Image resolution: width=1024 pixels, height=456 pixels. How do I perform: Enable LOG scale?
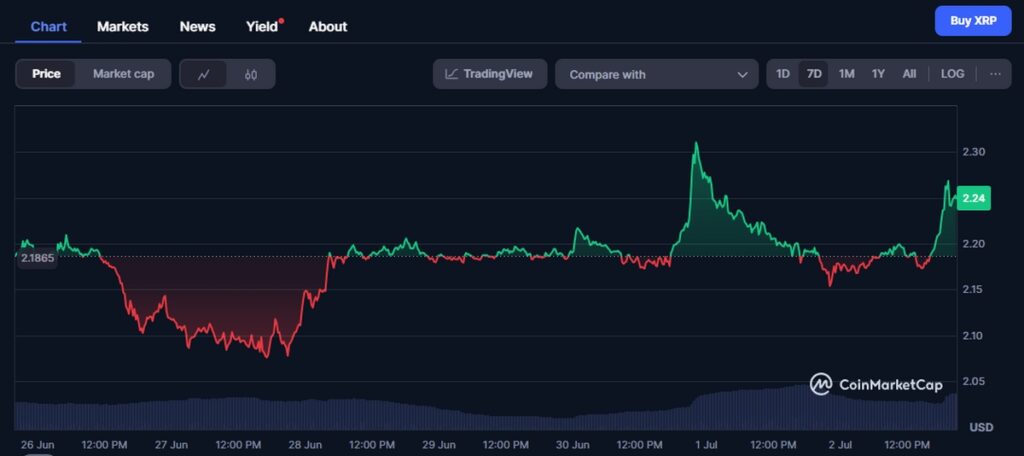click(952, 74)
